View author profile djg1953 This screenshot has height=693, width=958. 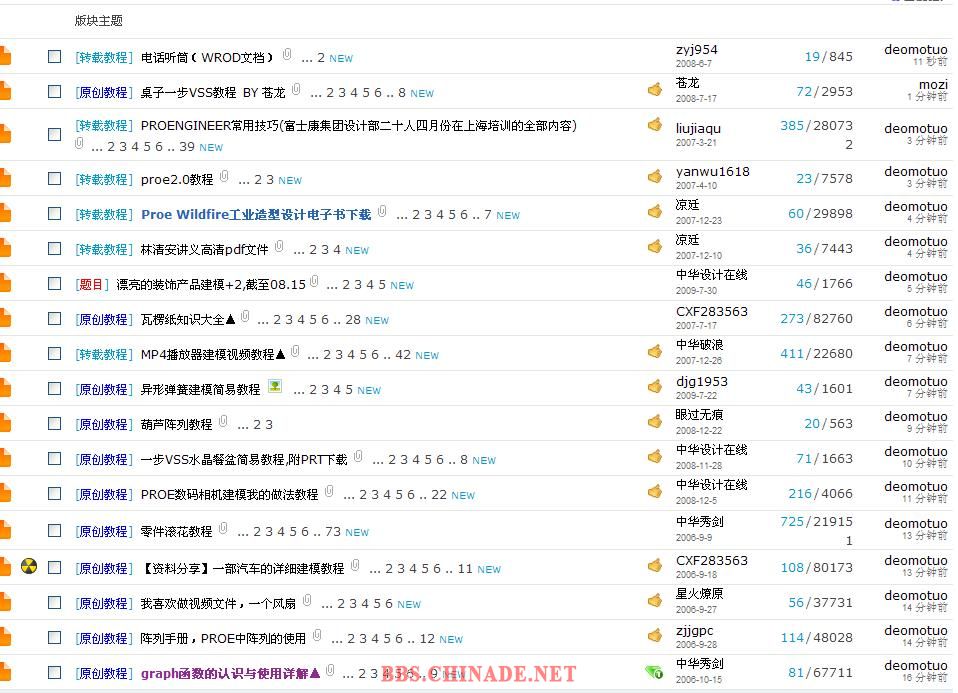tap(701, 381)
